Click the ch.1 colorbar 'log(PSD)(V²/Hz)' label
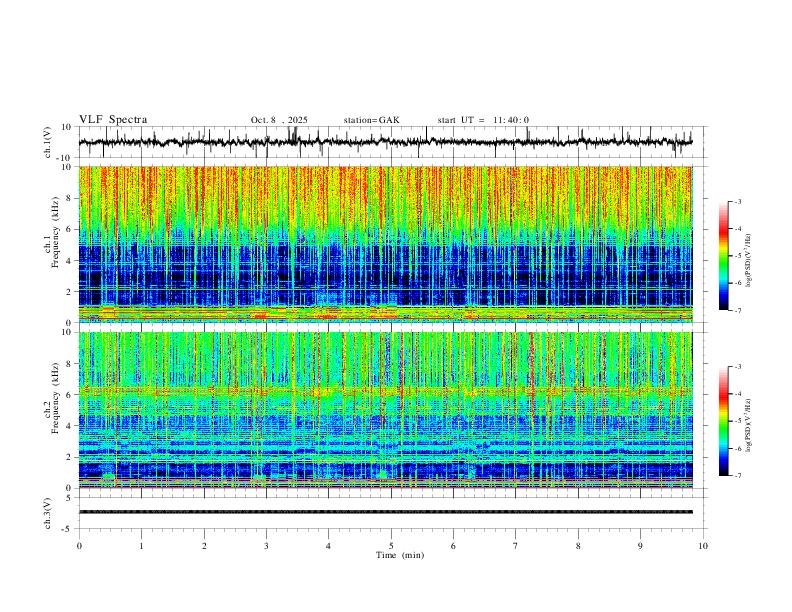 (x=748, y=260)
